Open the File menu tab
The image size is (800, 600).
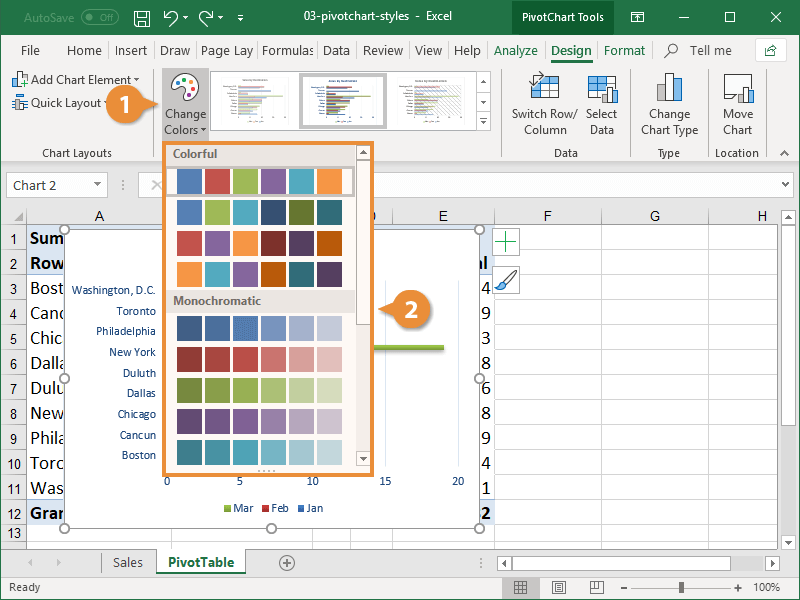coord(30,51)
